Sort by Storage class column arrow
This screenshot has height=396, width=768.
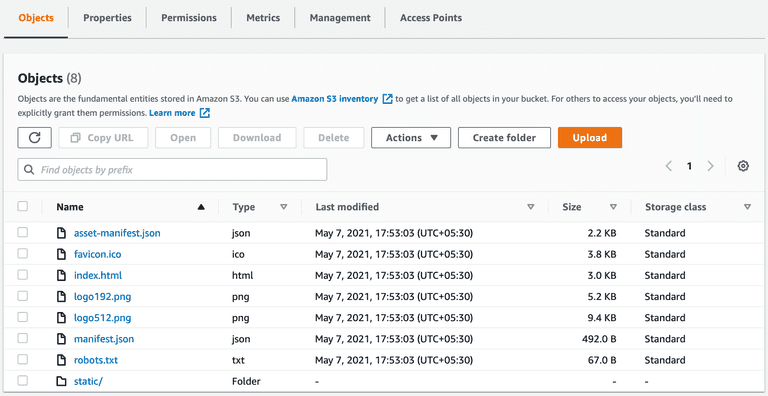(x=747, y=207)
